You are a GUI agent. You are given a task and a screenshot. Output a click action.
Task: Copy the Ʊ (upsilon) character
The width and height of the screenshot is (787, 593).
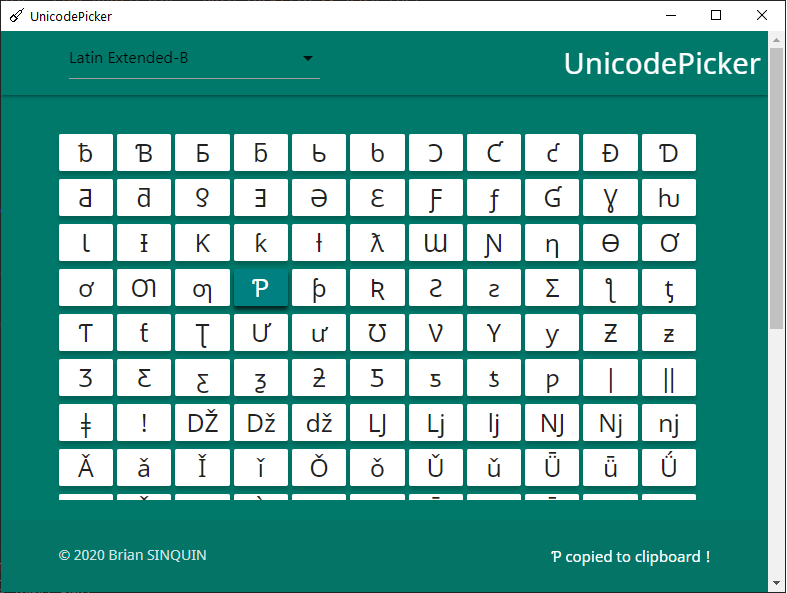click(377, 332)
